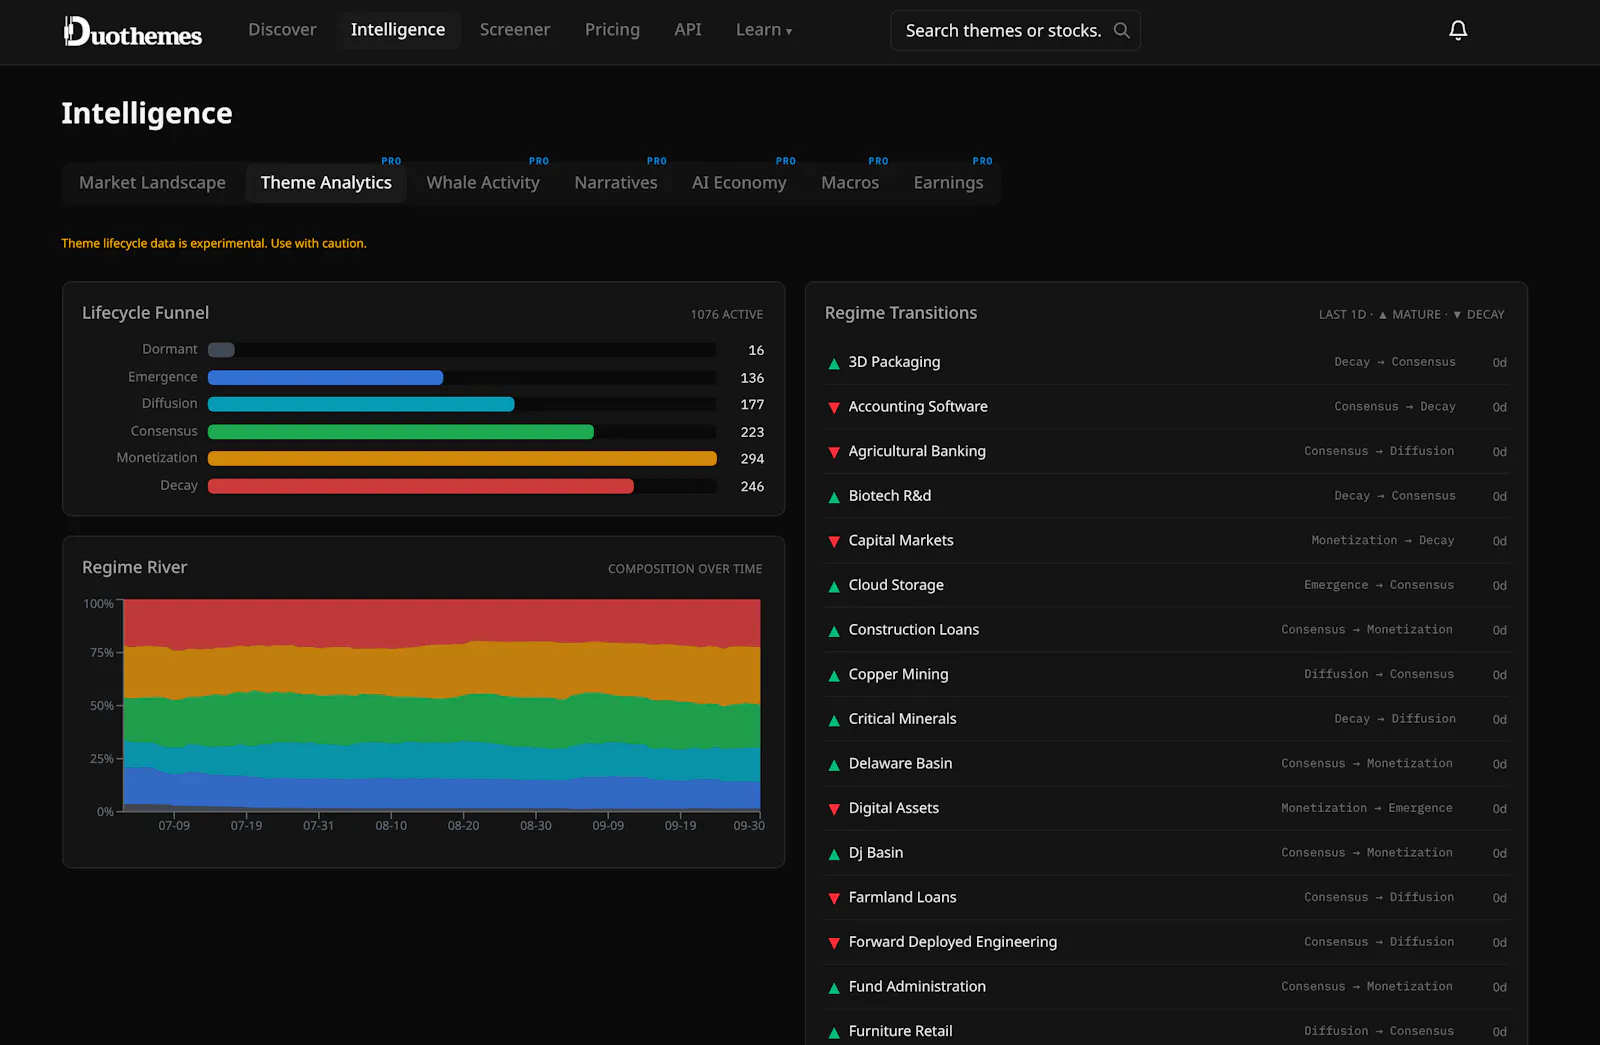
Task: Click the Monetization funnel bar
Action: (x=462, y=459)
